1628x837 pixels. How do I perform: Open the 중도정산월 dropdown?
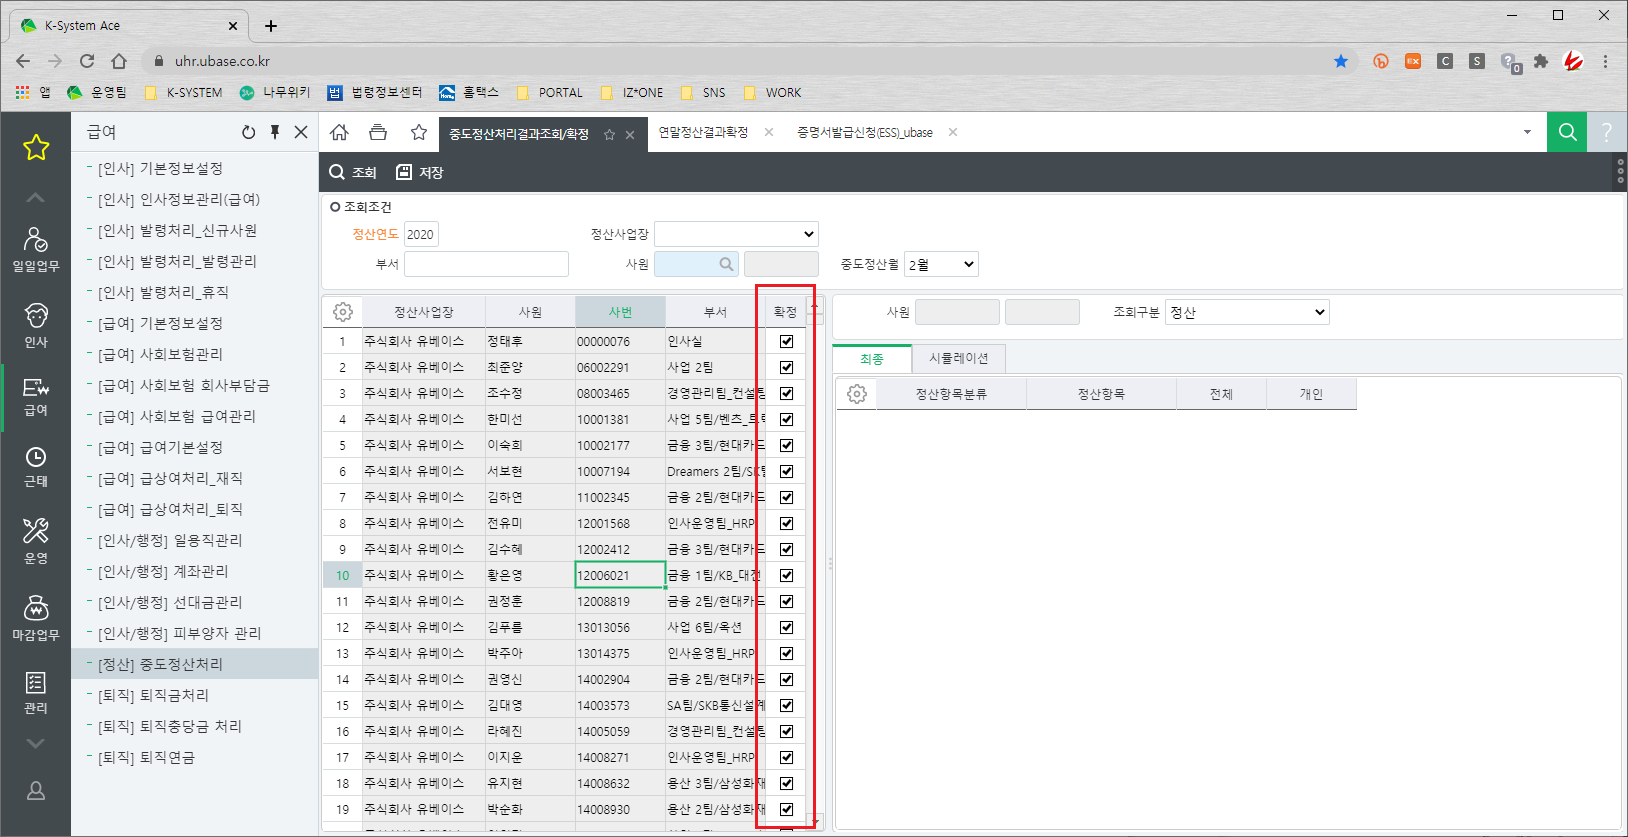tap(941, 264)
